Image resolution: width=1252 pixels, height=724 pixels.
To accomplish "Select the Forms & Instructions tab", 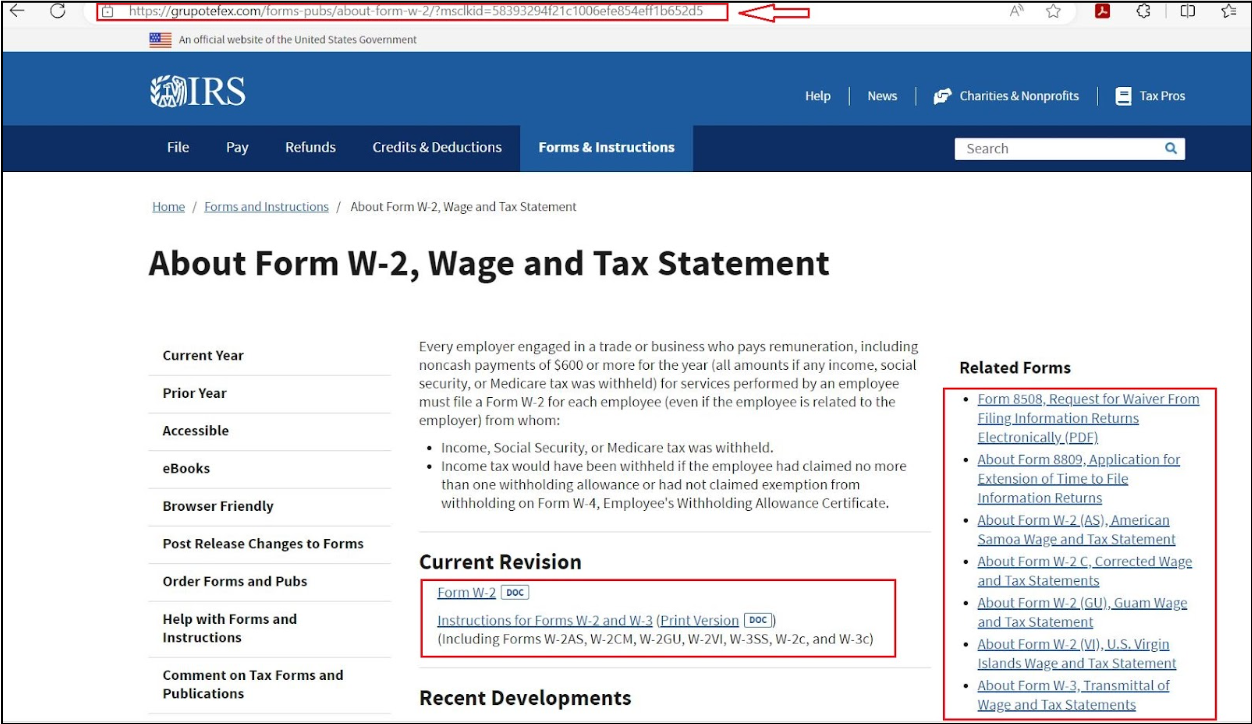I will pos(606,147).
